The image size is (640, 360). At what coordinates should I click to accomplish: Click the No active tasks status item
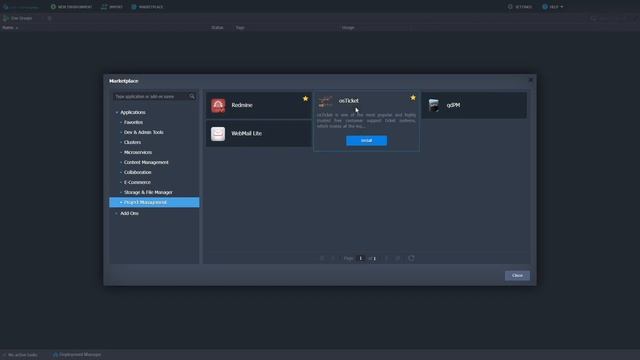pyautogui.click(x=20, y=355)
